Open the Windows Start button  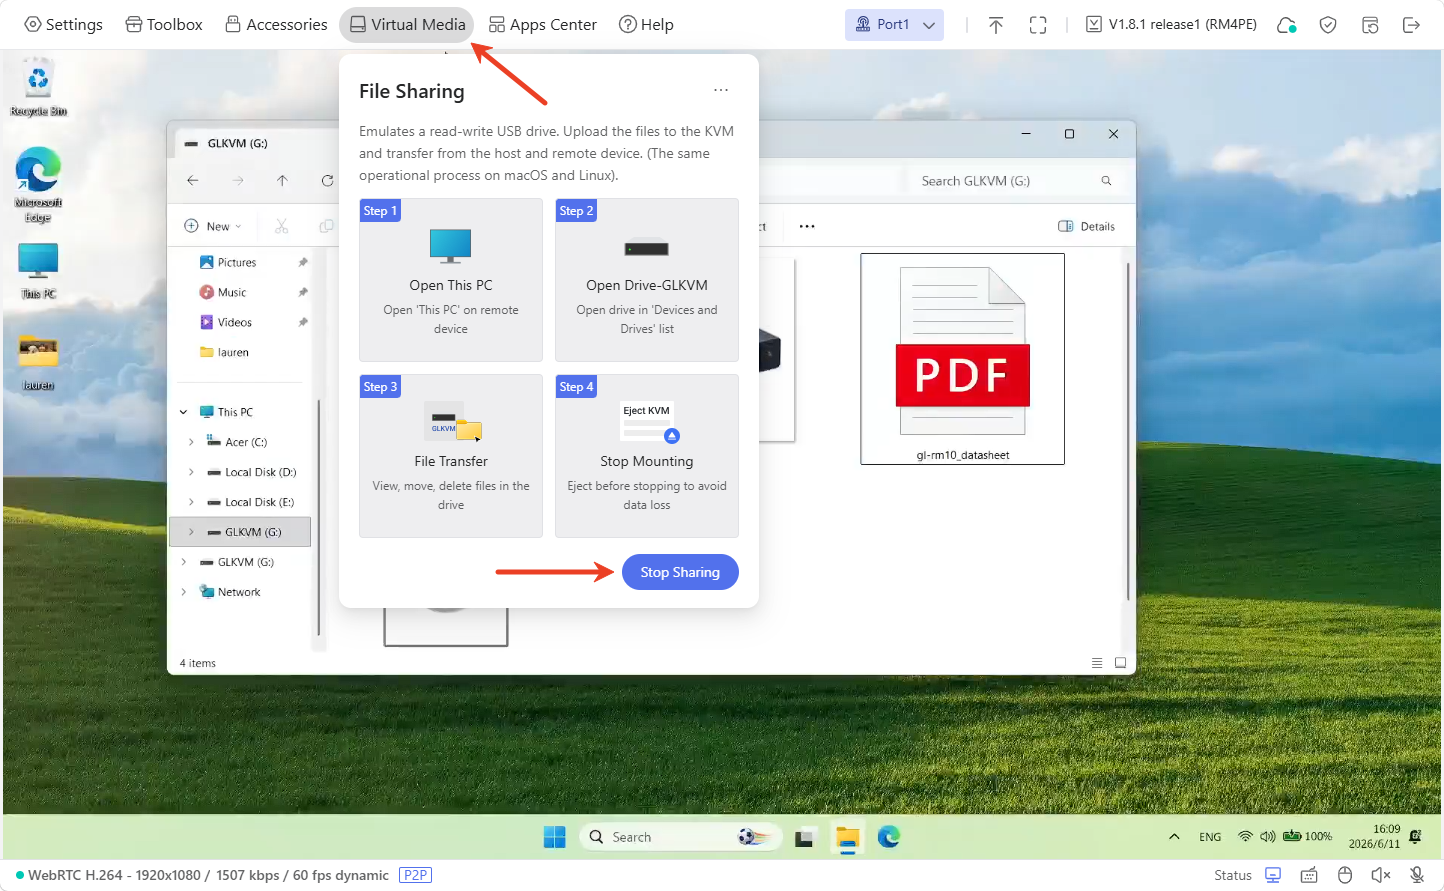pyautogui.click(x=555, y=837)
